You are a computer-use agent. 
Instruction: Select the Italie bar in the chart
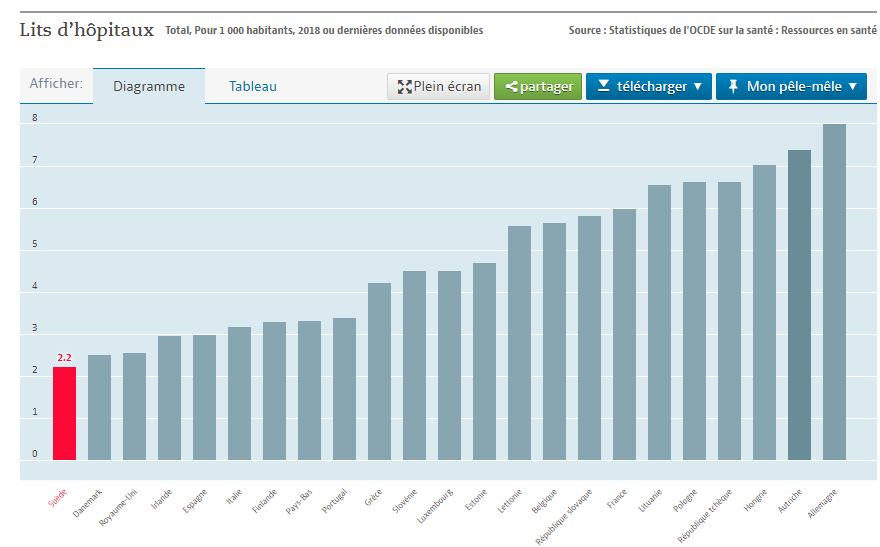click(240, 393)
